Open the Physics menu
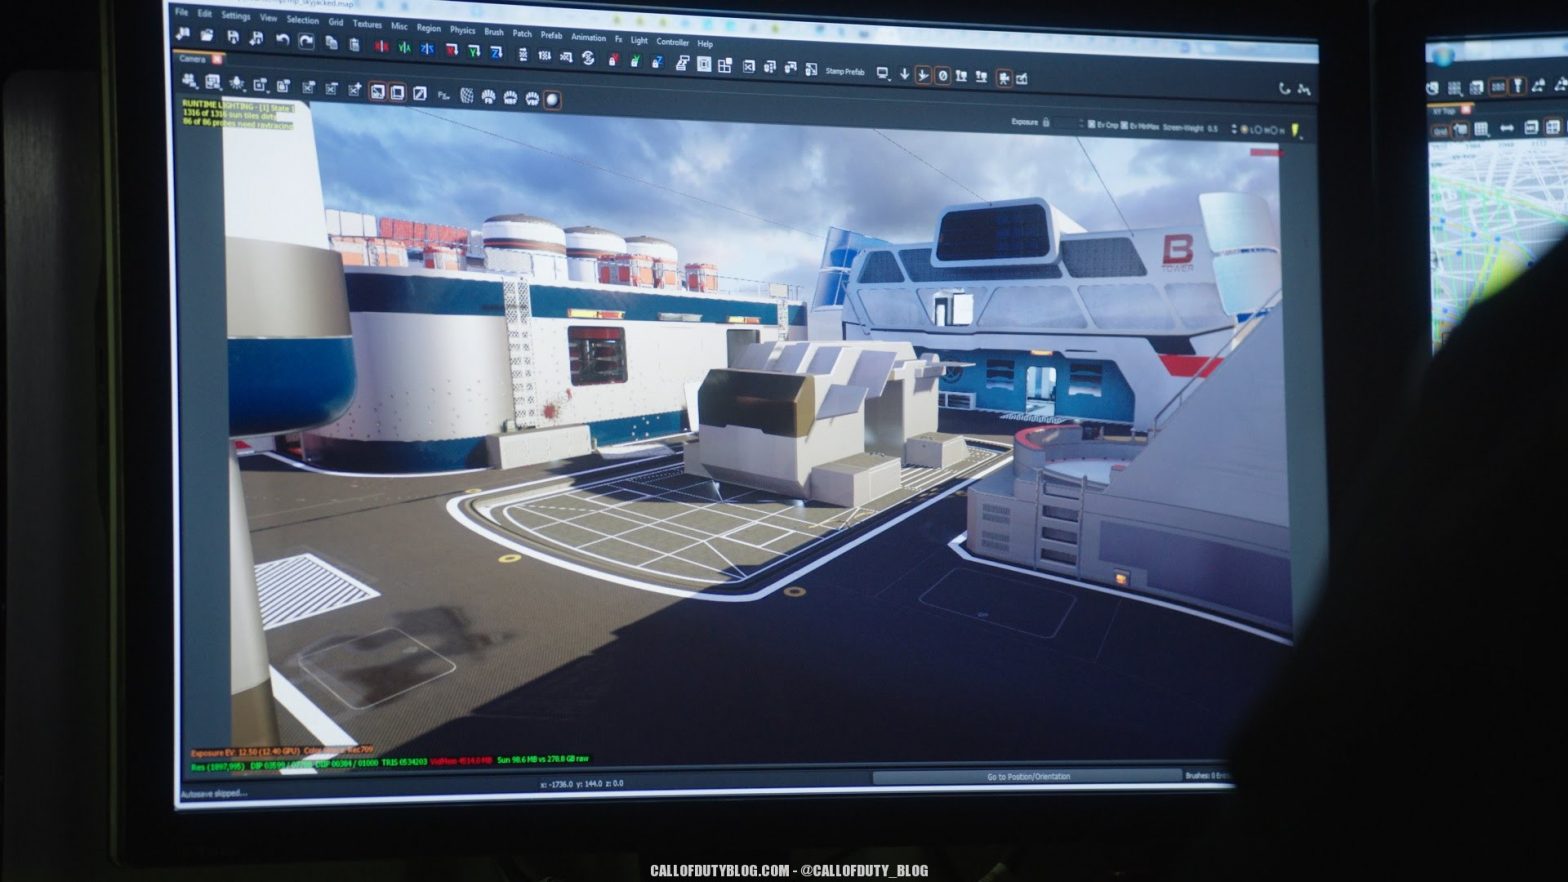The height and width of the screenshot is (882, 1568). pyautogui.click(x=462, y=30)
